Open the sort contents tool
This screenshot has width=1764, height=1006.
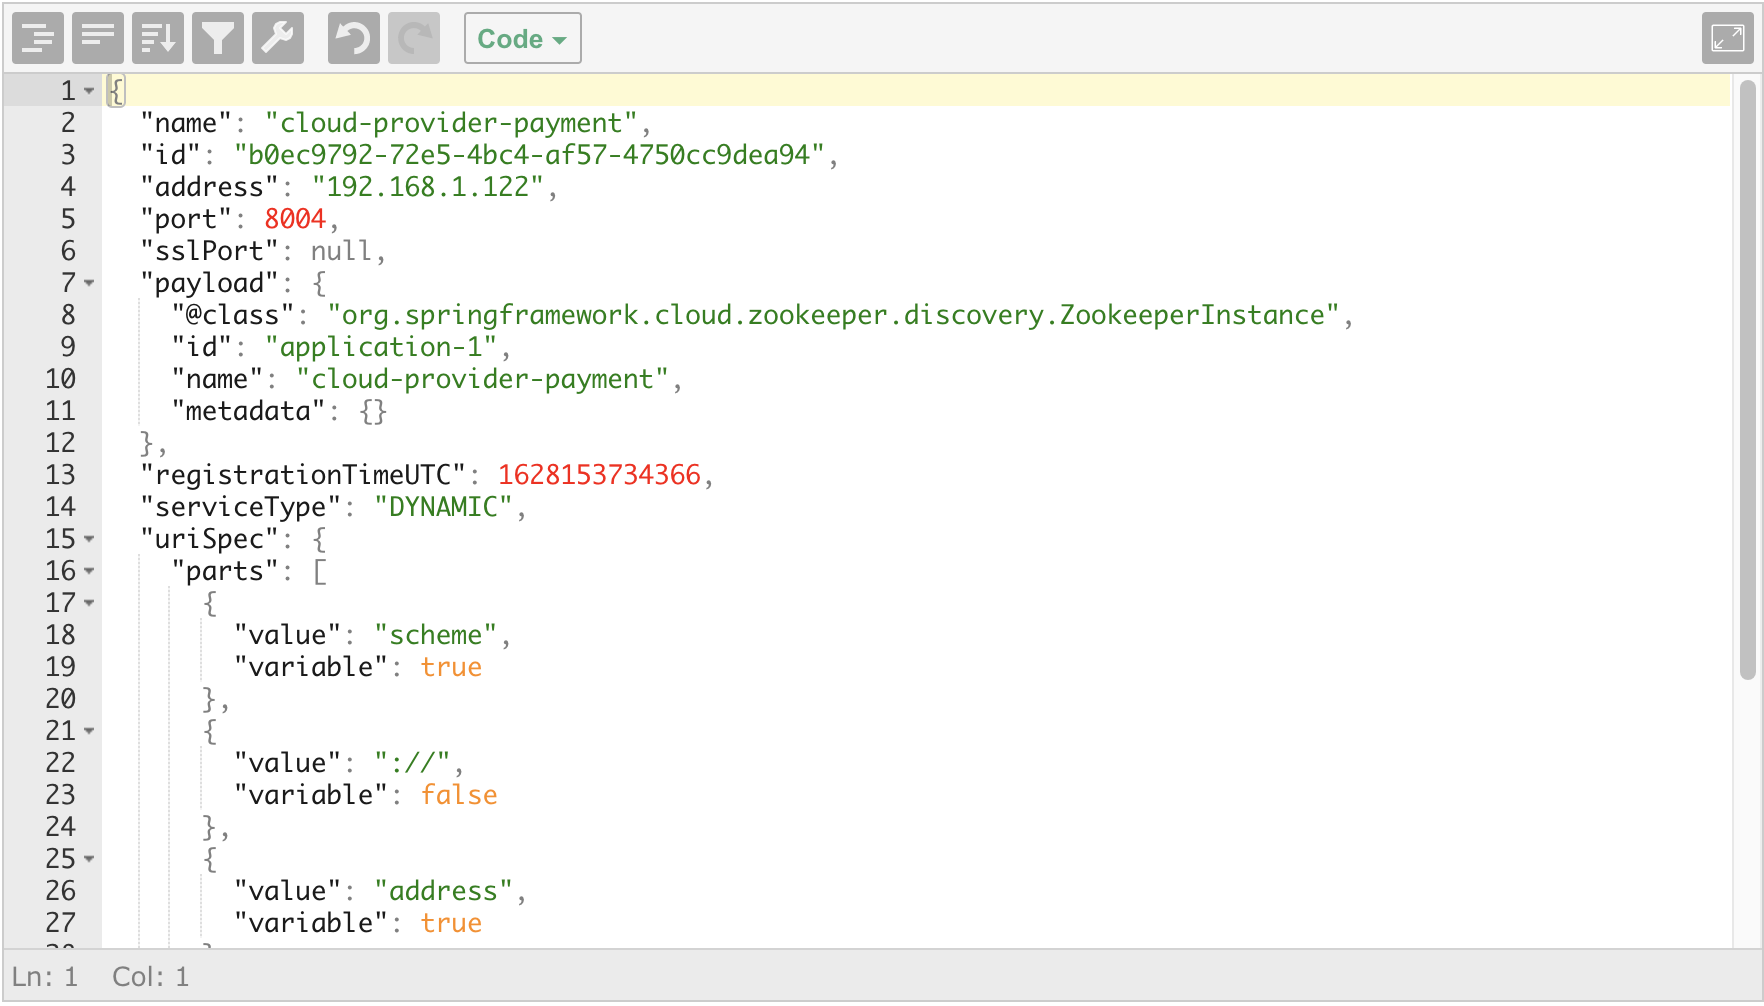click(x=158, y=39)
